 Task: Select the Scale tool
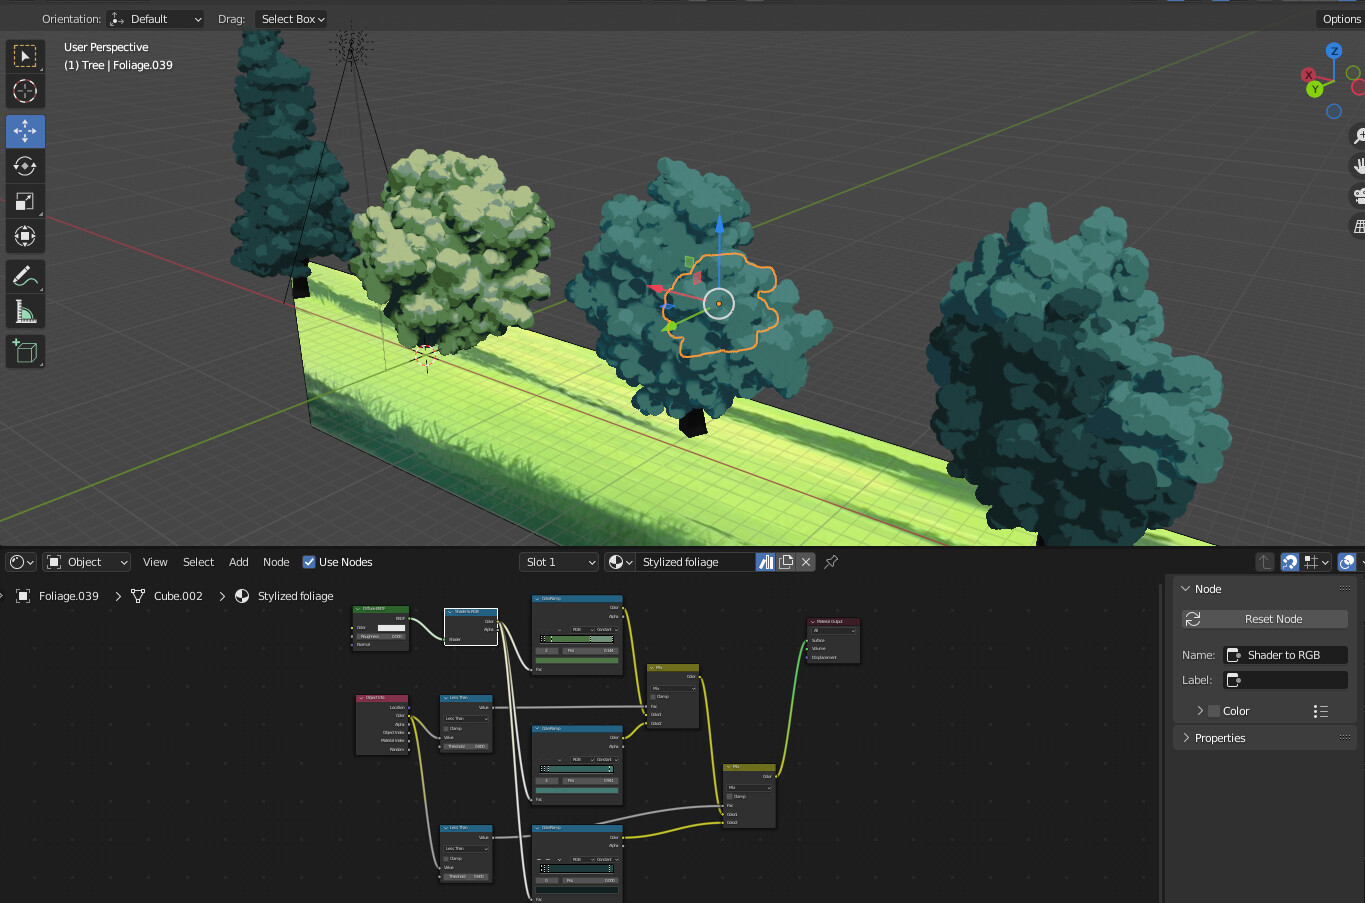[25, 201]
